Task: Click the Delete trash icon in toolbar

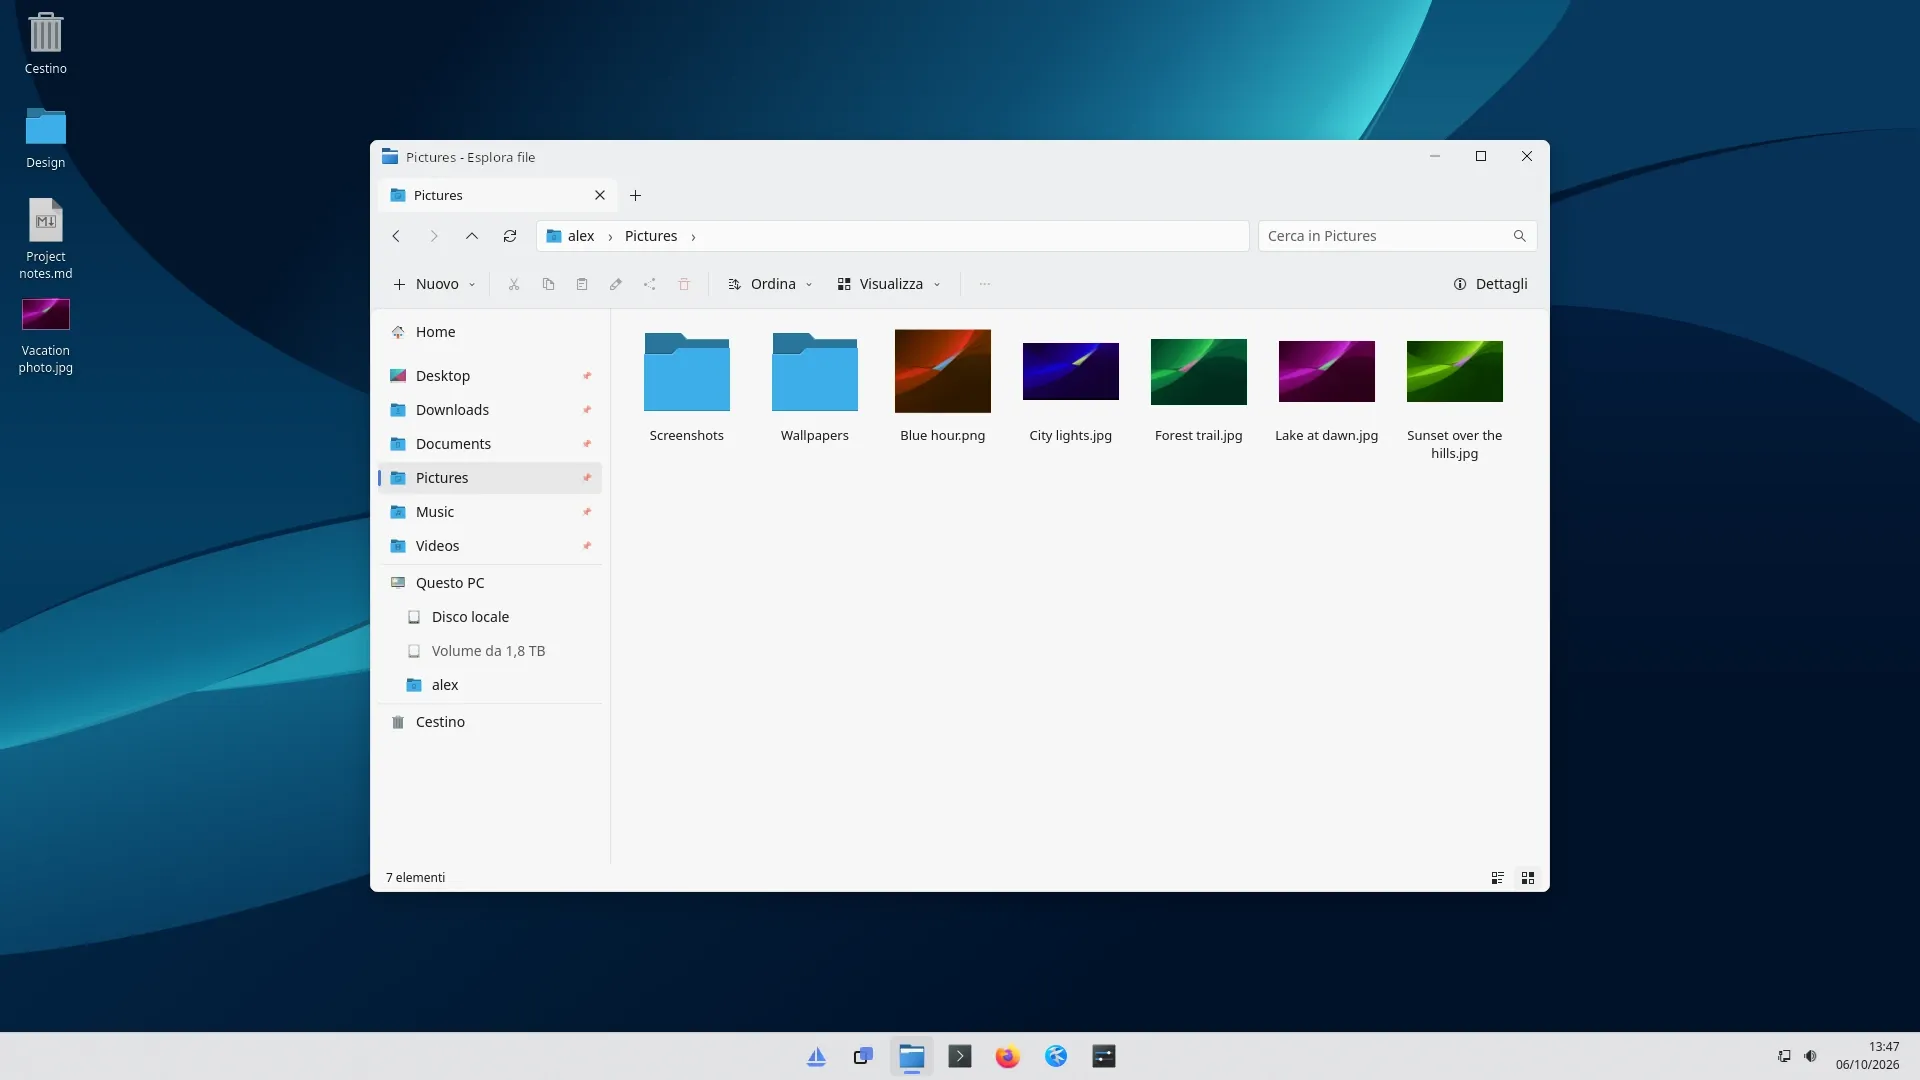Action: point(684,284)
